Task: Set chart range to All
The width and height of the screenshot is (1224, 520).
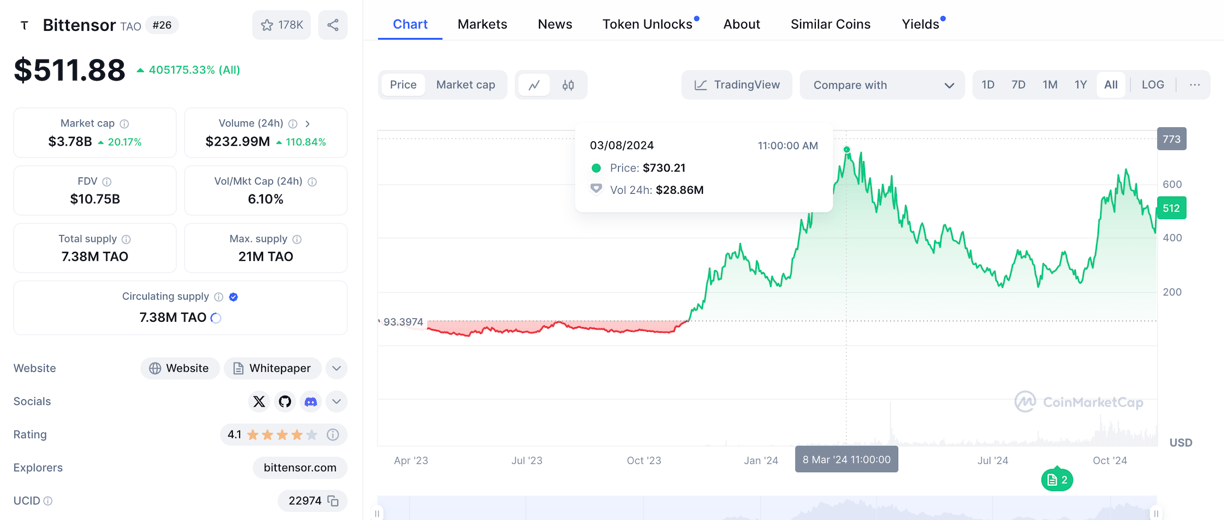Action: (1111, 85)
